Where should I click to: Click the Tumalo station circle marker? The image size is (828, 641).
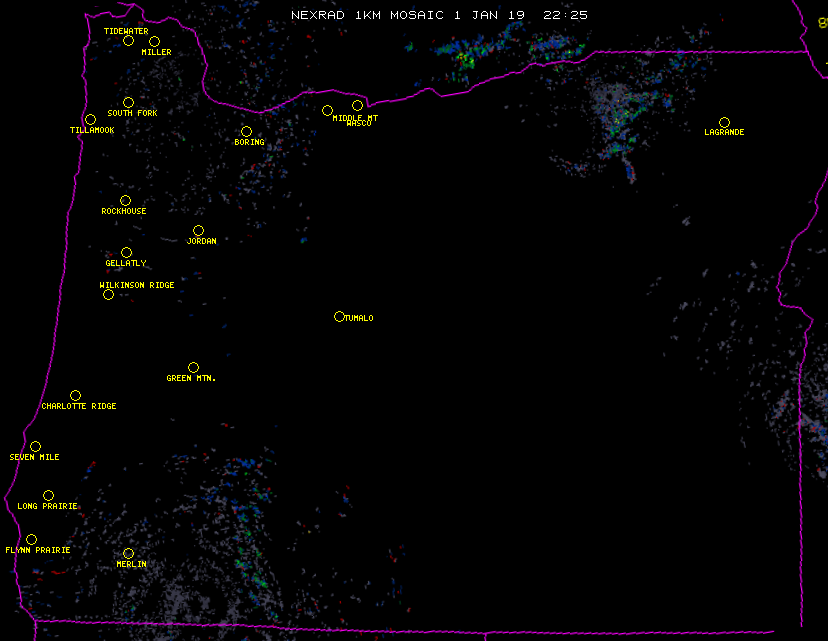339,316
